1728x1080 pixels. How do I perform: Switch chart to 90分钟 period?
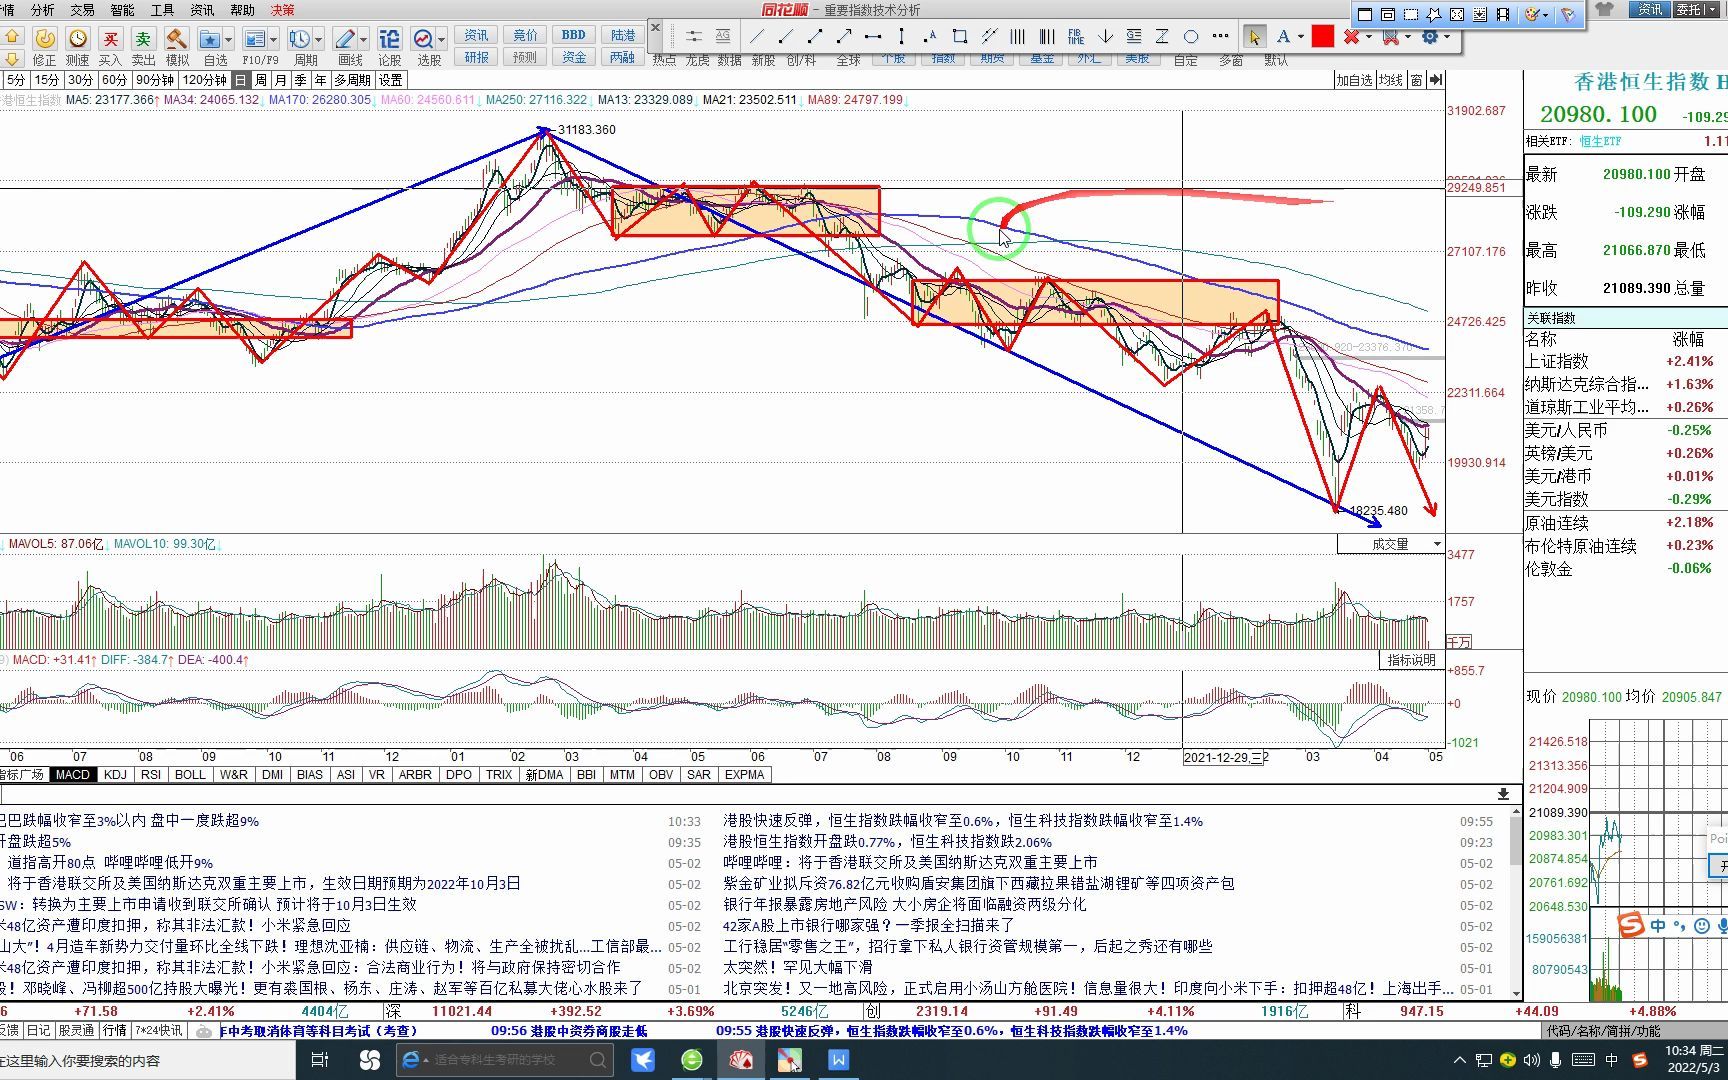point(155,80)
